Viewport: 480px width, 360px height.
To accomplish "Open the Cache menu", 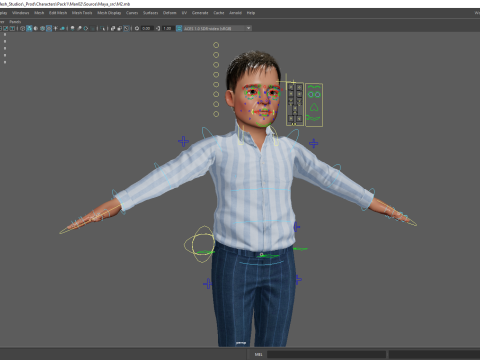I will (x=219, y=13).
